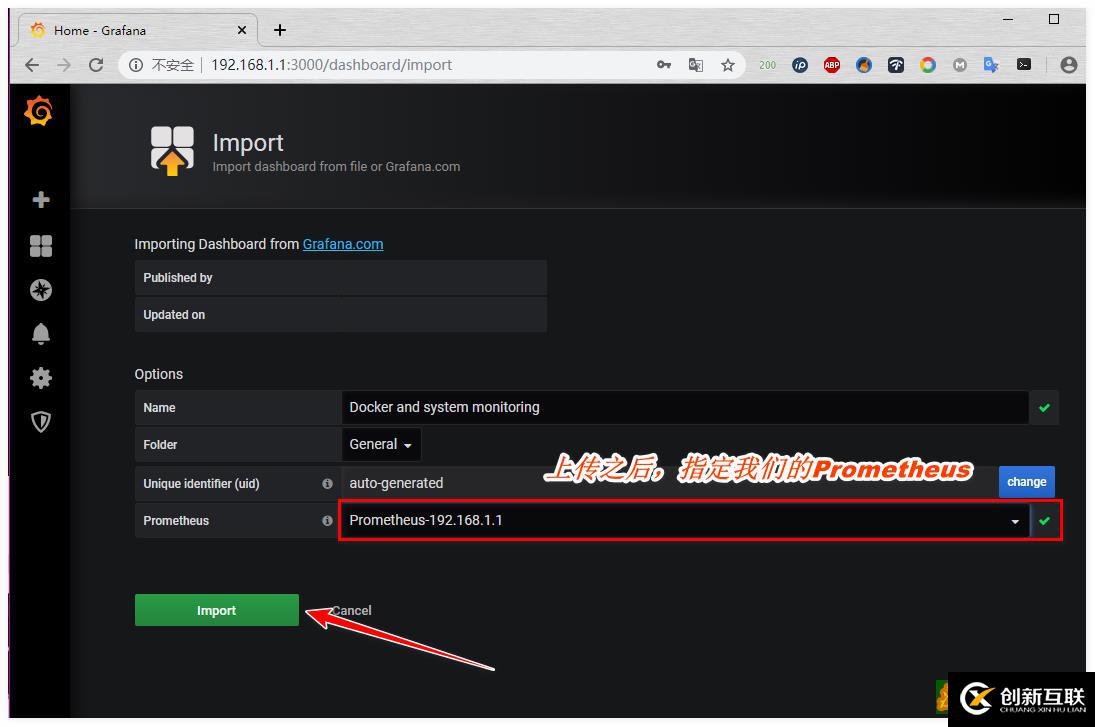1095x727 pixels.
Task: Click the Cancel link
Action: (x=351, y=610)
